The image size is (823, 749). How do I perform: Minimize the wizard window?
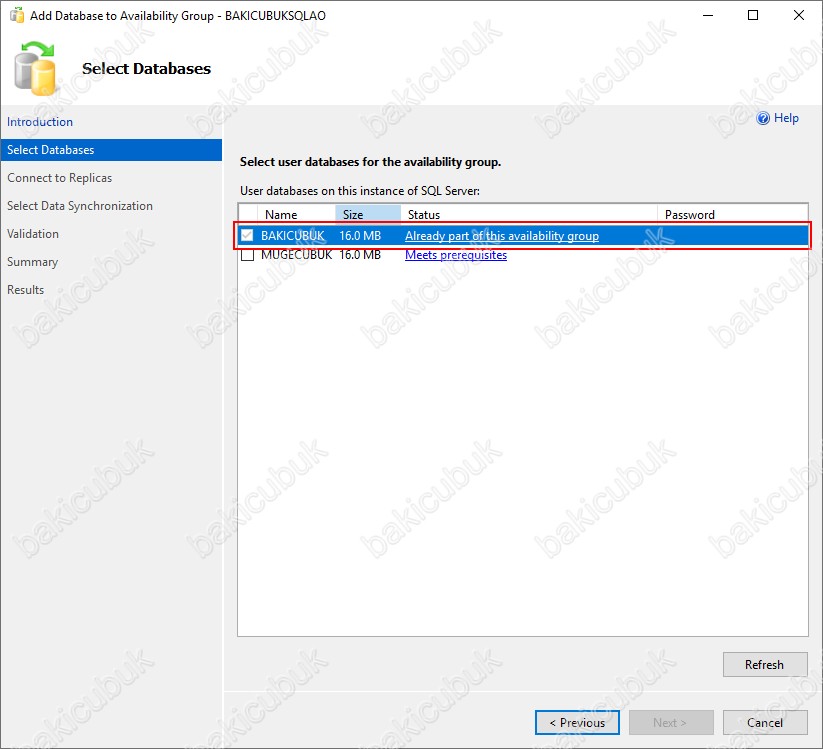coord(708,15)
